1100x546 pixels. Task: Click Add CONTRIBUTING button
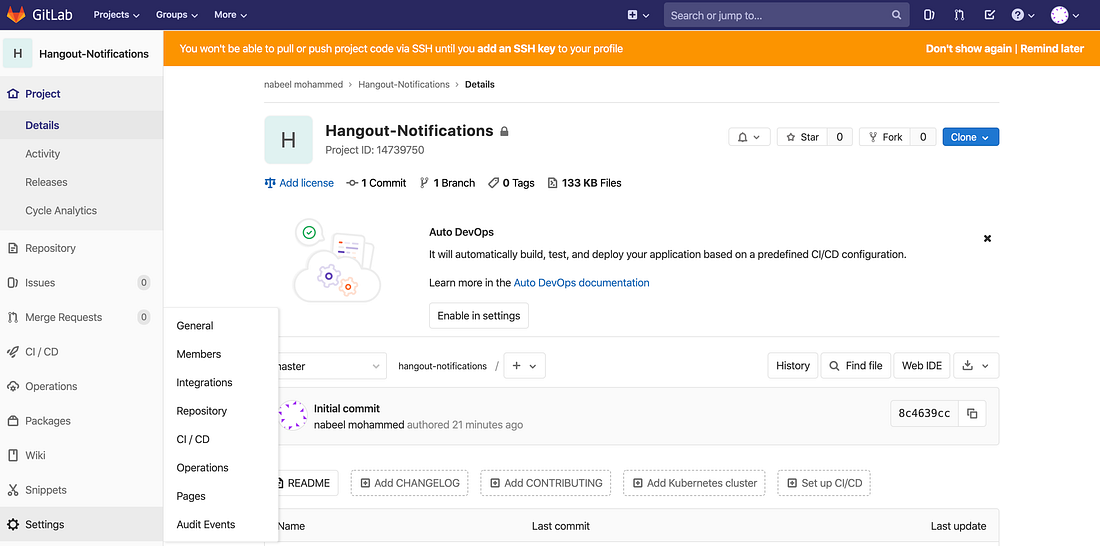546,483
